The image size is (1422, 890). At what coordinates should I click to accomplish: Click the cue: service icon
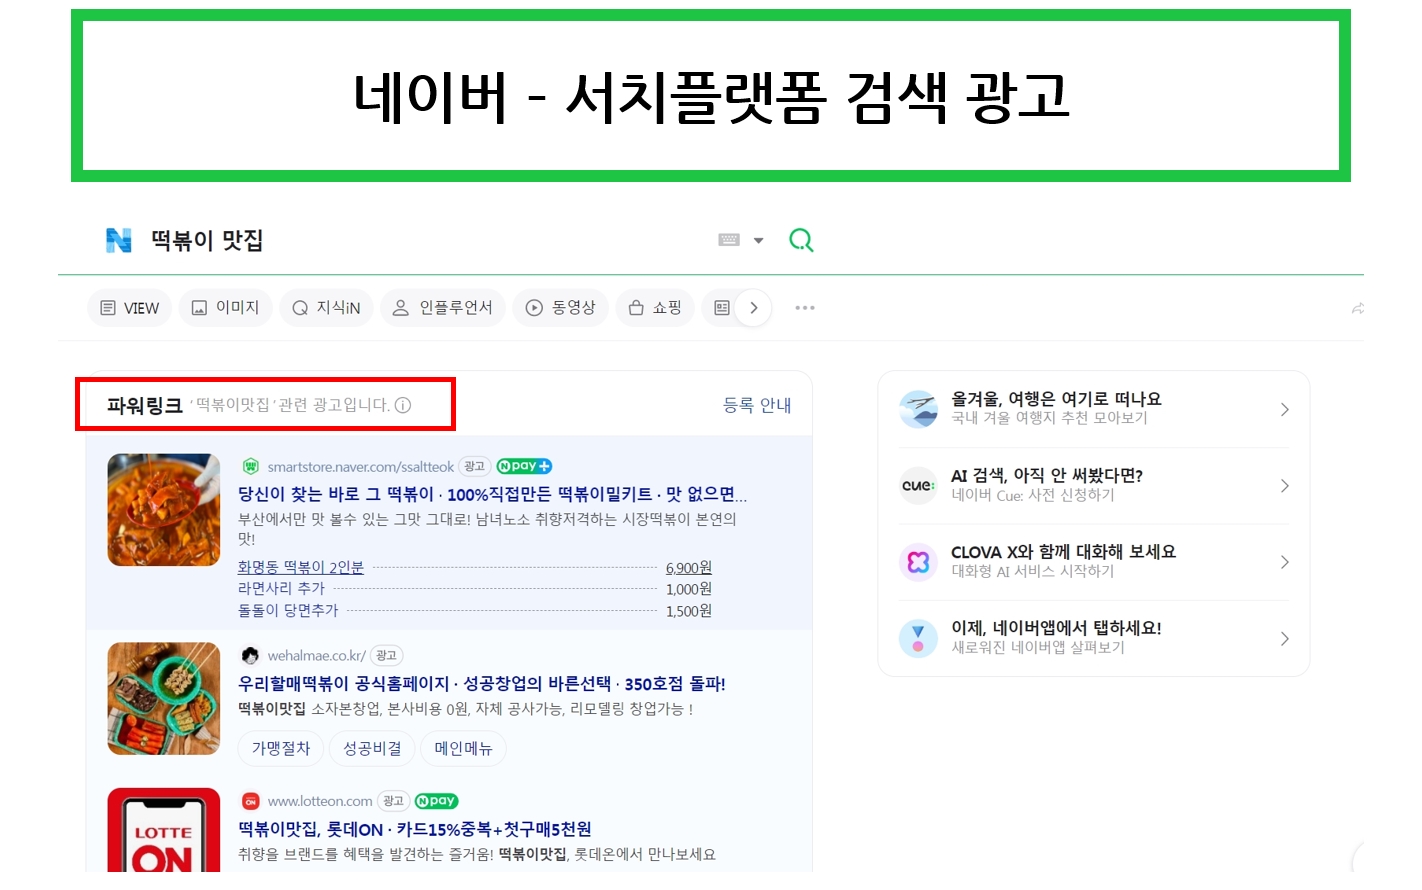point(918,485)
